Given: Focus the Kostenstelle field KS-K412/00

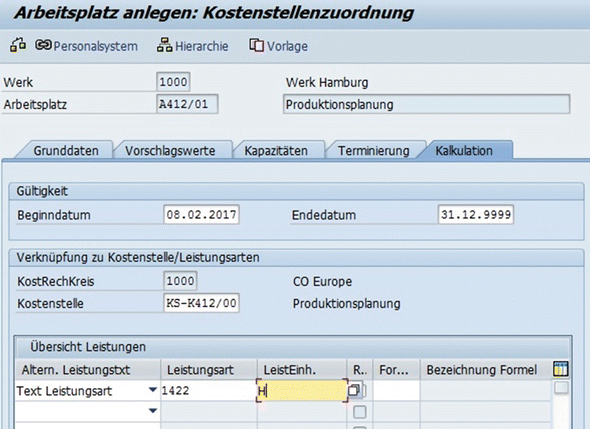Looking at the screenshot, I should pos(201,303).
